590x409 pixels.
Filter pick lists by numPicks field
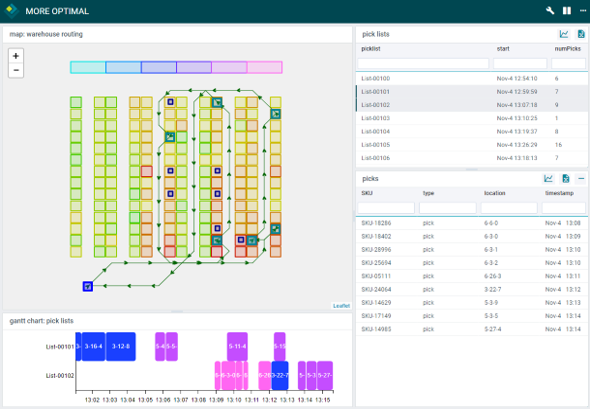coord(568,64)
